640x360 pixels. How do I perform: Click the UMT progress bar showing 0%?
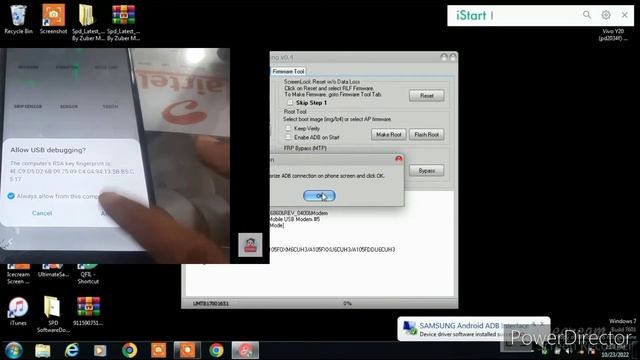347,304
